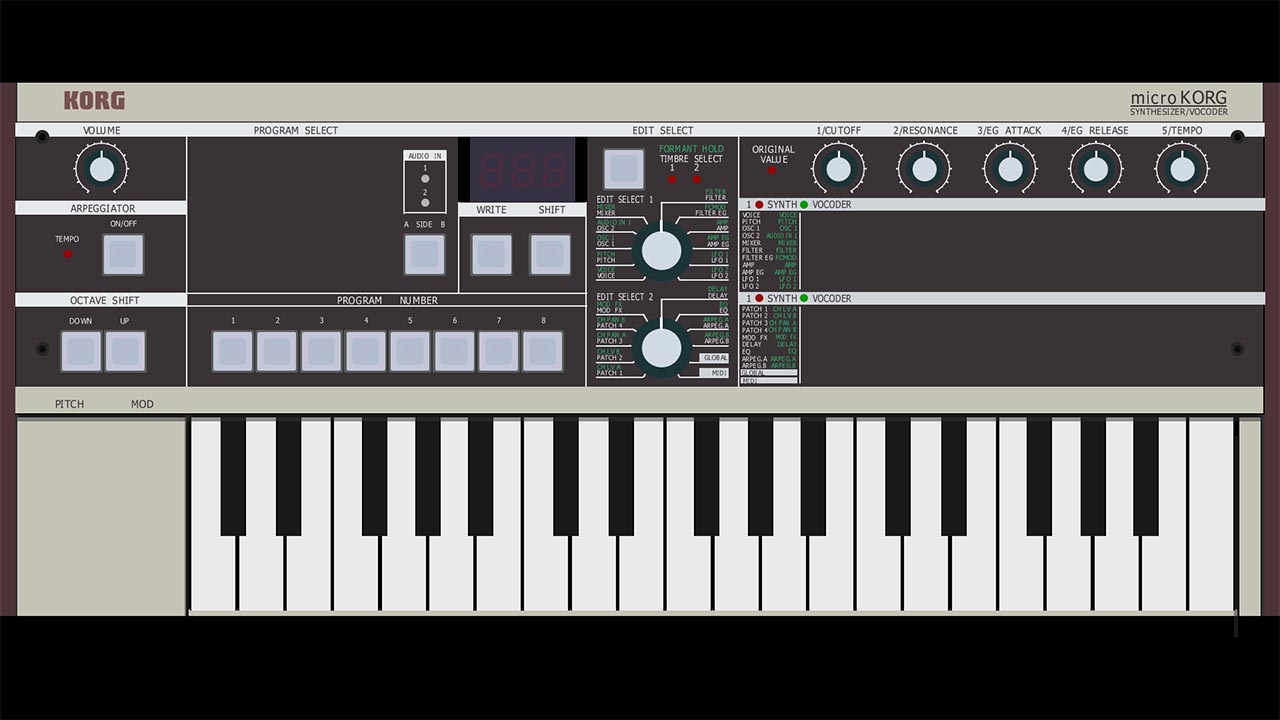This screenshot has height=720, width=1280.
Task: Toggle the Arpeggiator On/Off button
Action: point(123,255)
